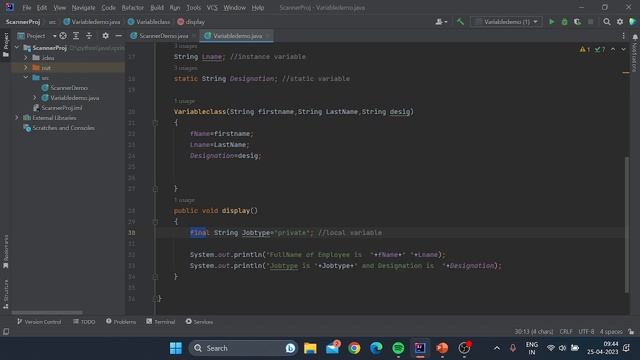Screen dimensions: 640x360
Task: Open the Refactor menu
Action: (133, 7)
